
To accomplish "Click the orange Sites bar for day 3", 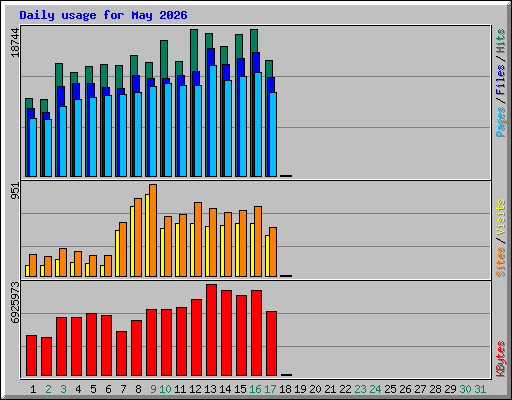I will point(63,262).
